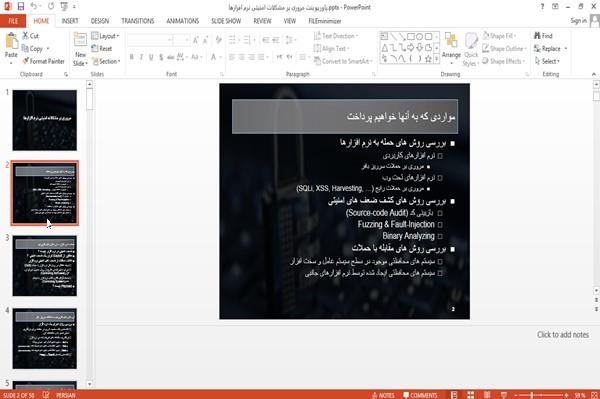Expand Shape Fill options
The height and width of the screenshot is (399, 600).
click(499, 36)
